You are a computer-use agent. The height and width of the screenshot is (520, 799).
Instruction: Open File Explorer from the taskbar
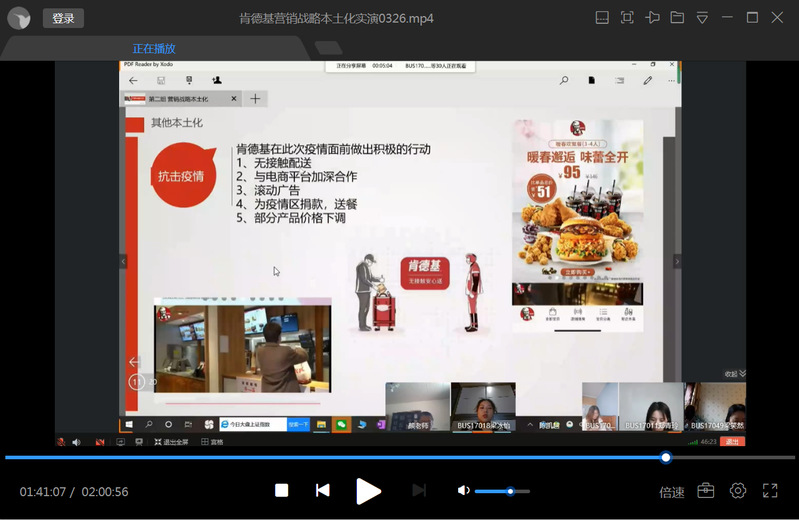click(321, 424)
